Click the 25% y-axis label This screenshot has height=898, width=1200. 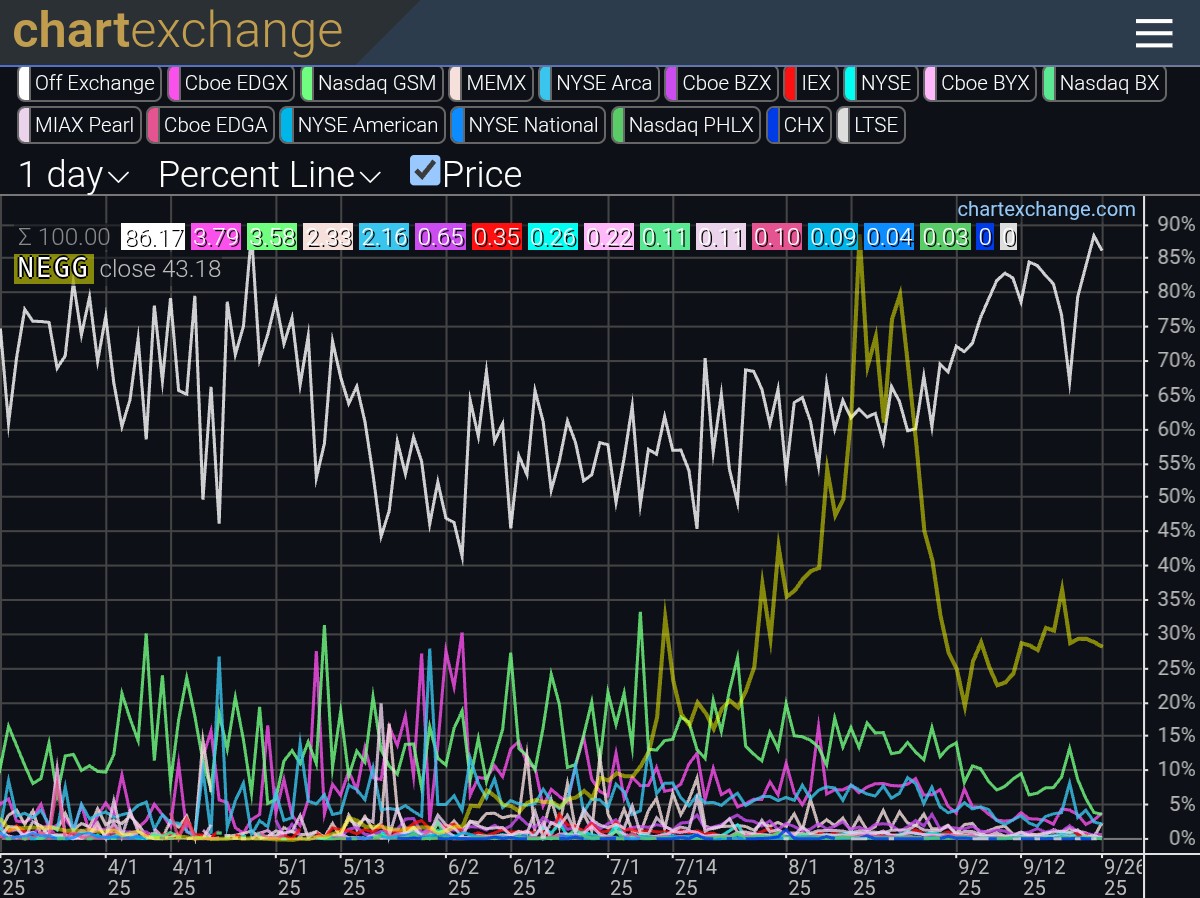point(1175,668)
